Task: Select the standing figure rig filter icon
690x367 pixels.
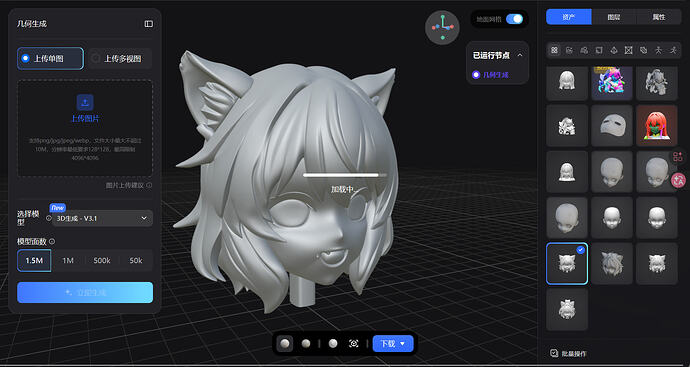Action: point(658,51)
